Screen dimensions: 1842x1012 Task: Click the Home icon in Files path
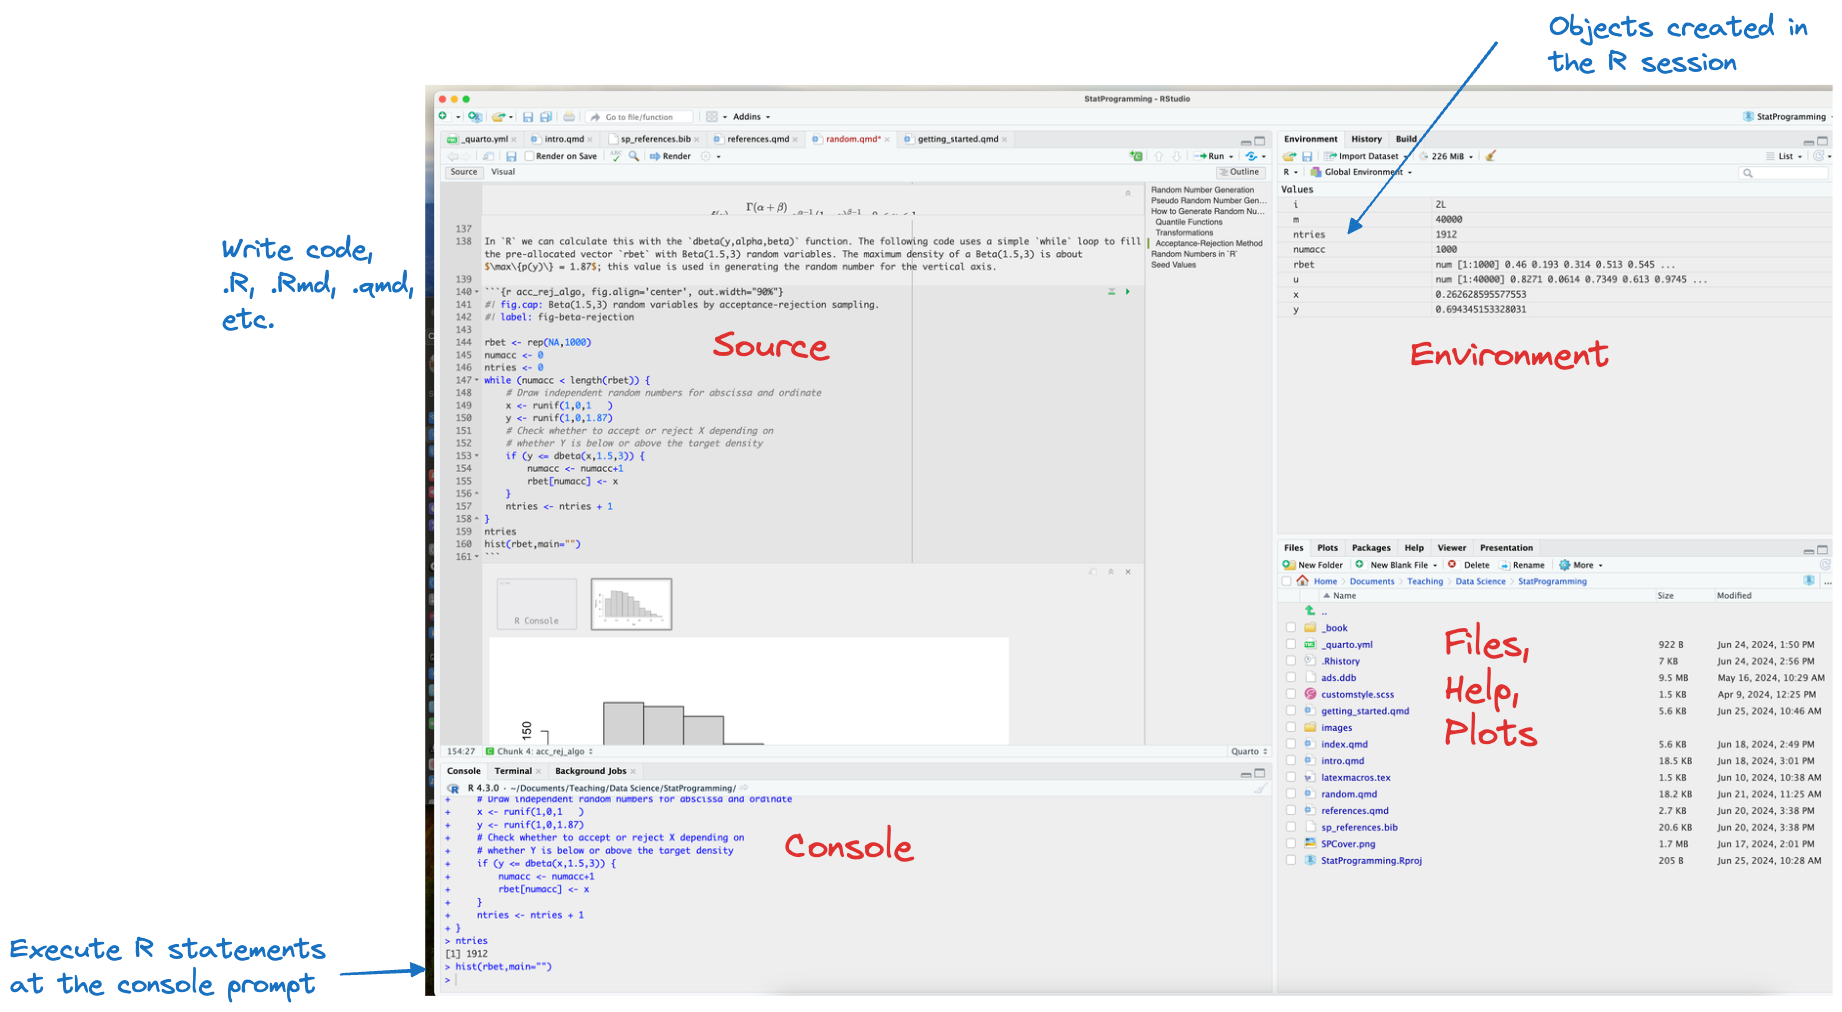[1302, 581]
